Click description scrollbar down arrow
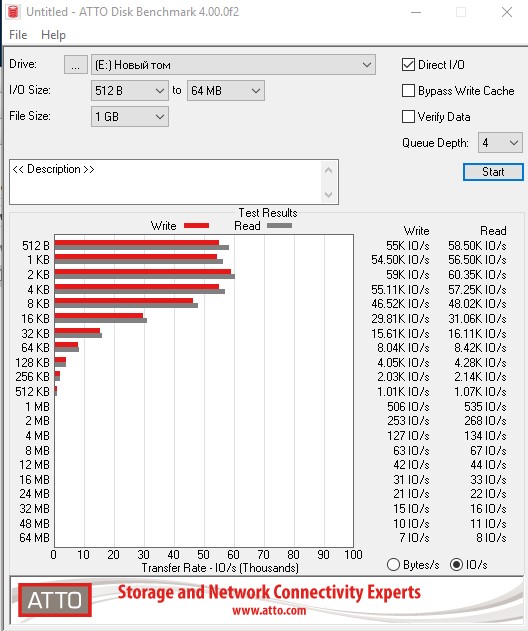The width and height of the screenshot is (528, 631). pyautogui.click(x=328, y=195)
